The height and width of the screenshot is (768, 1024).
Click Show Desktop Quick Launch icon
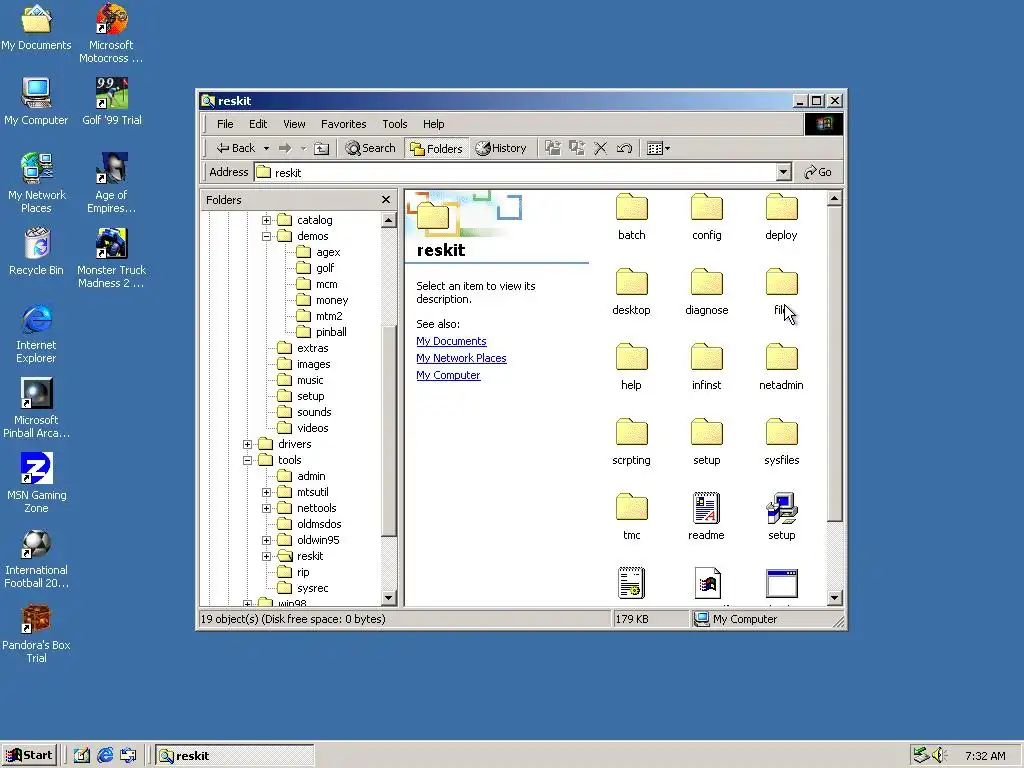click(82, 756)
